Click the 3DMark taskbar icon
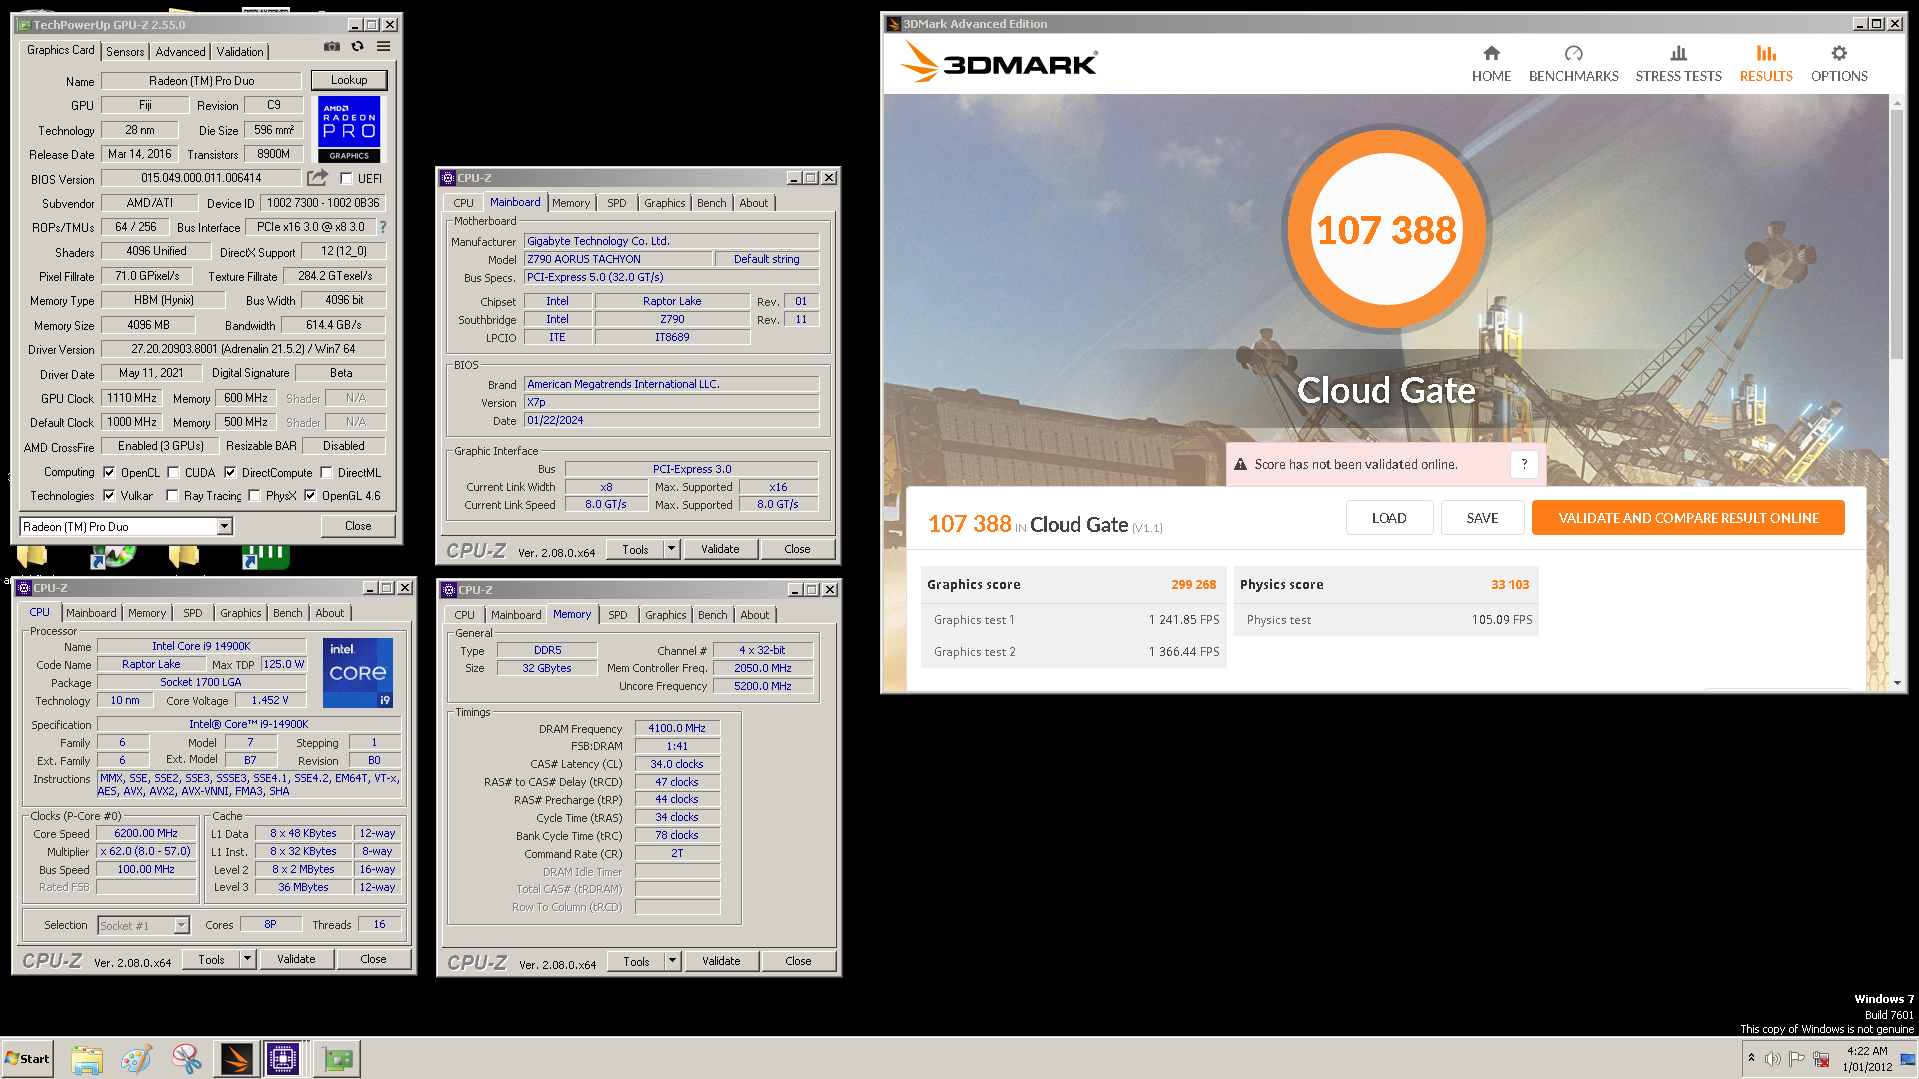The image size is (1919, 1079). (x=236, y=1058)
